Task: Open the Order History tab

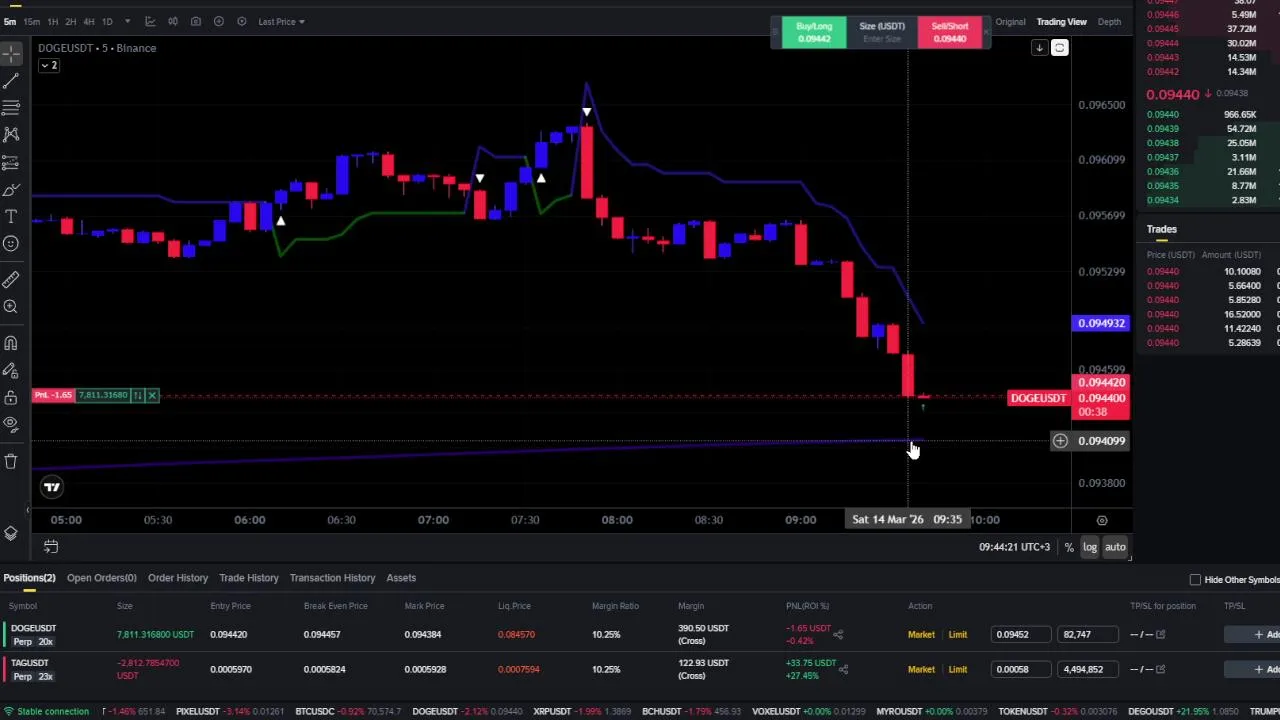Action: coord(178,578)
